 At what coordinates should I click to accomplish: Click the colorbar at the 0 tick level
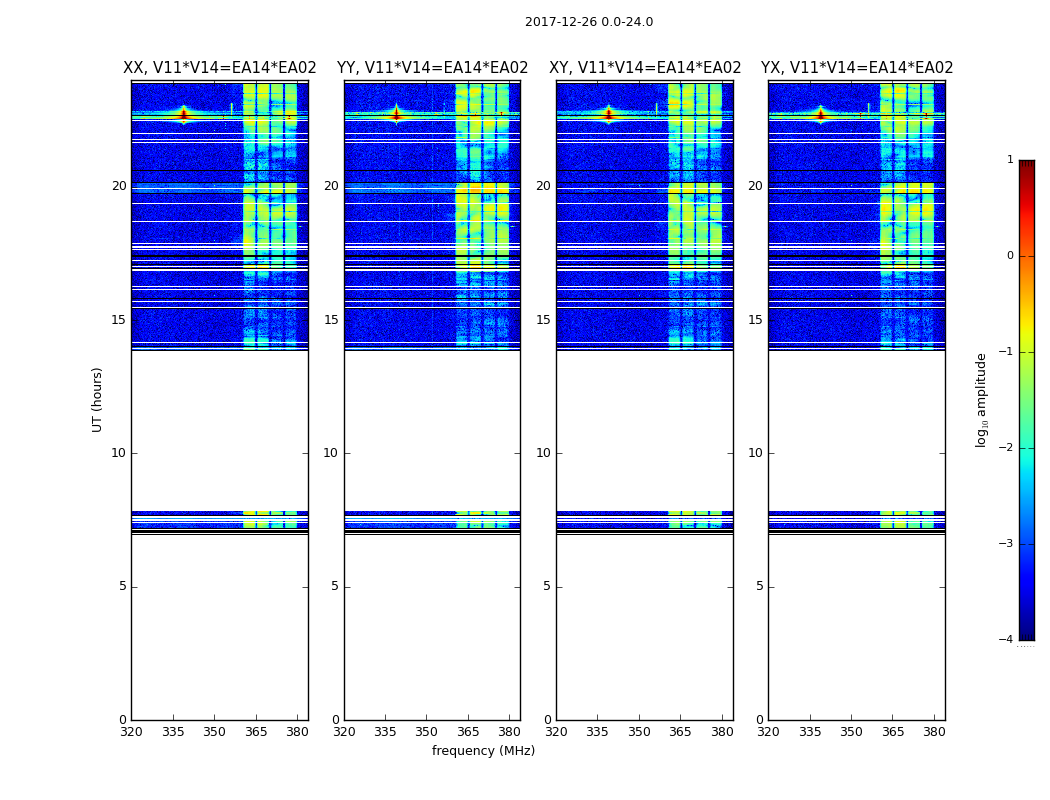pos(1027,256)
